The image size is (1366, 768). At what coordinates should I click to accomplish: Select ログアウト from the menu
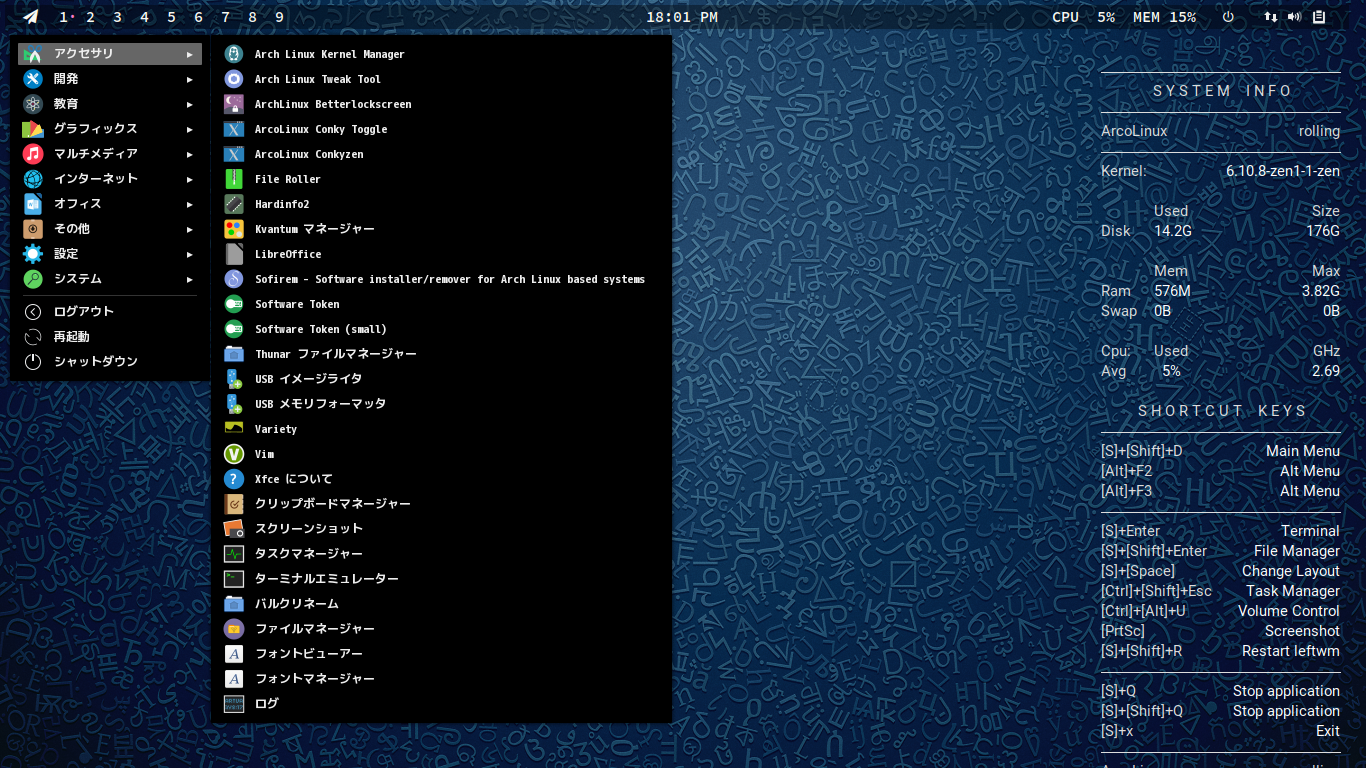[x=110, y=312]
